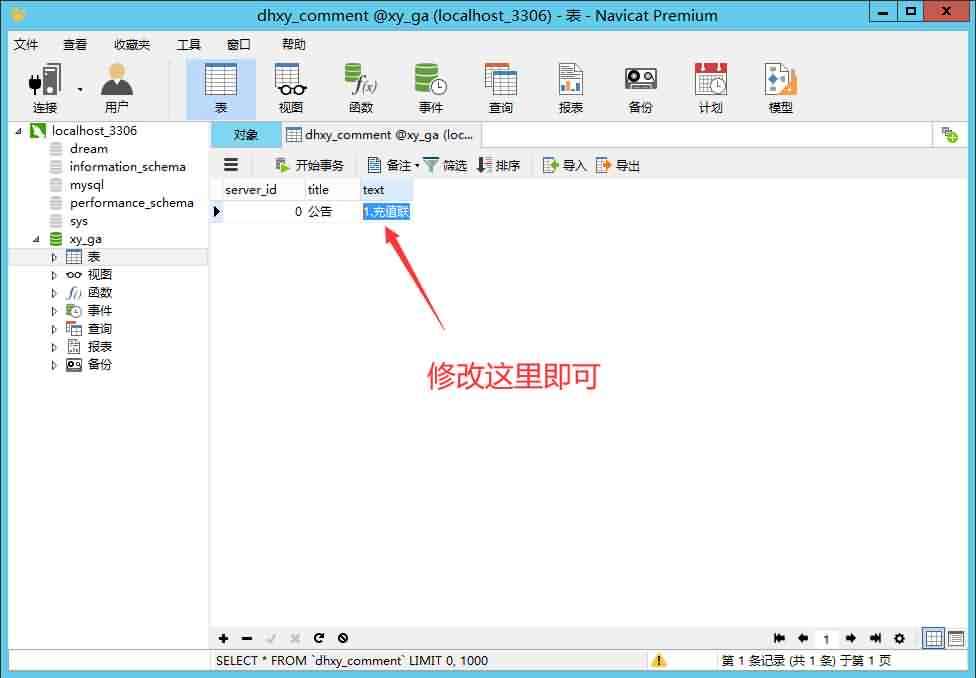Open the 事件 (Event) toolbar icon

(x=430, y=88)
